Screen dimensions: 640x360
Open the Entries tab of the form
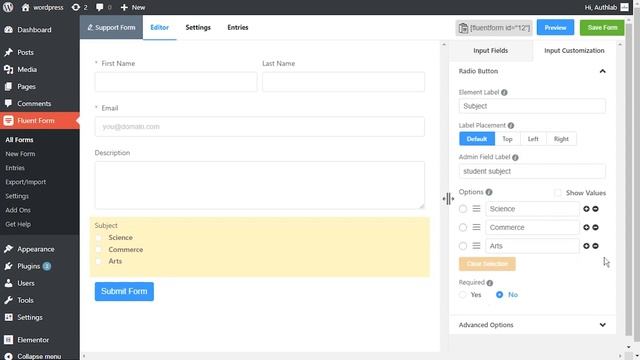pos(238,27)
